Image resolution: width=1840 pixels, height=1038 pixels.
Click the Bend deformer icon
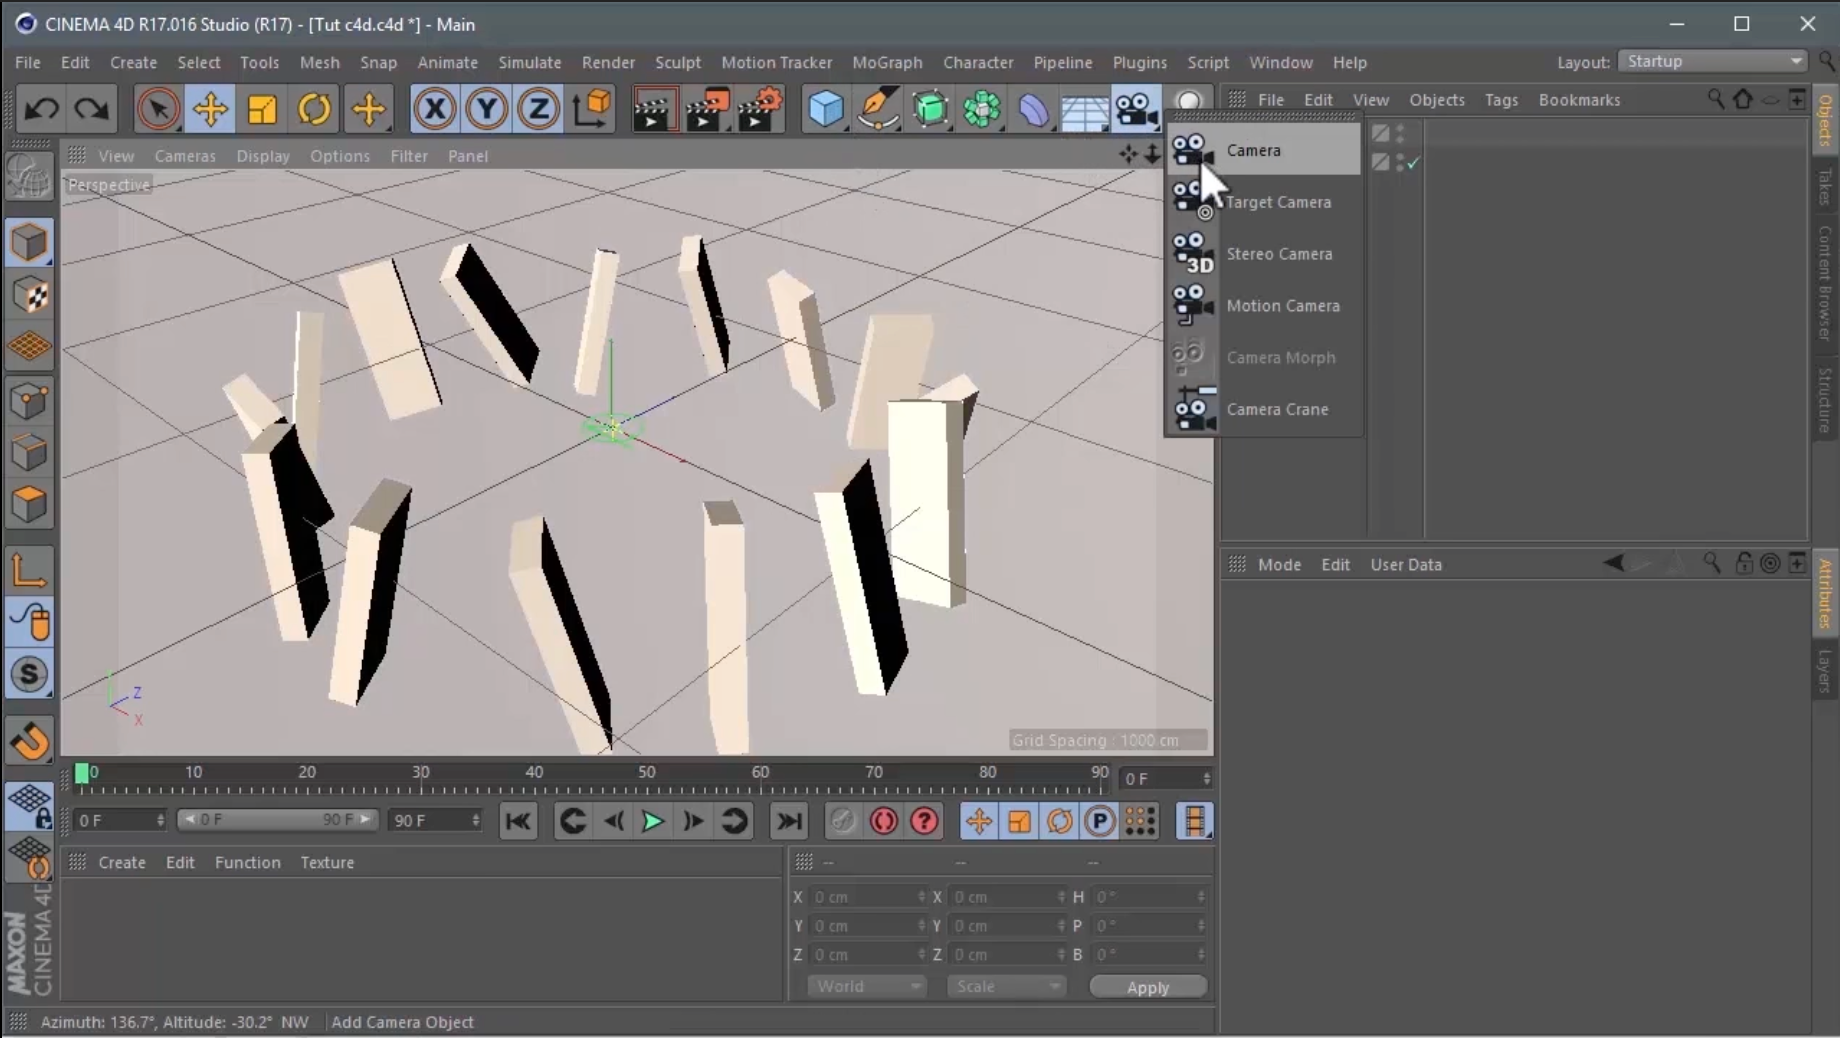[x=1034, y=109]
